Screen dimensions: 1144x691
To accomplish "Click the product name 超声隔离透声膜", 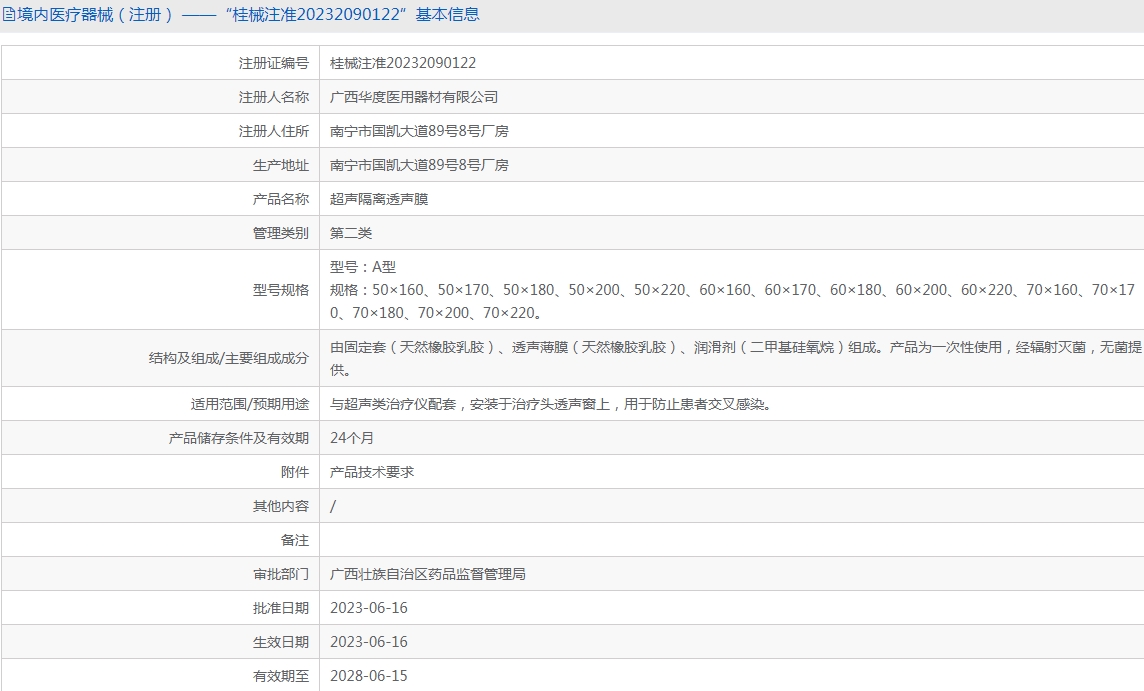I will click(379, 199).
